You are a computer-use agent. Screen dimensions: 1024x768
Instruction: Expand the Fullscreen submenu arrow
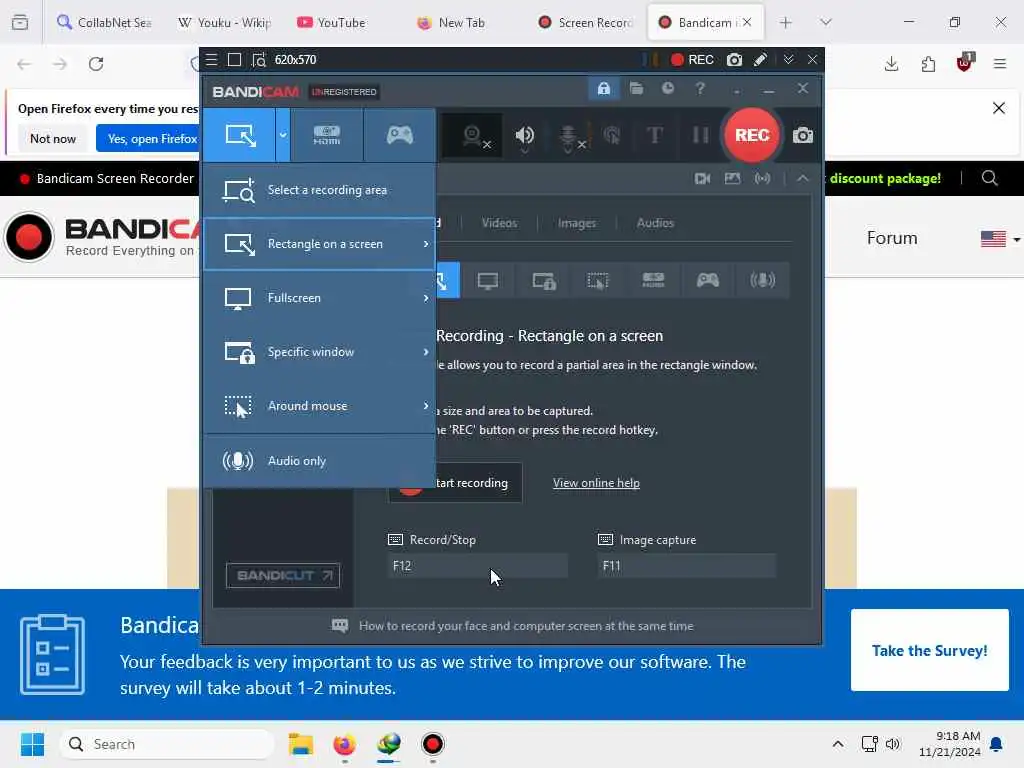click(x=426, y=298)
